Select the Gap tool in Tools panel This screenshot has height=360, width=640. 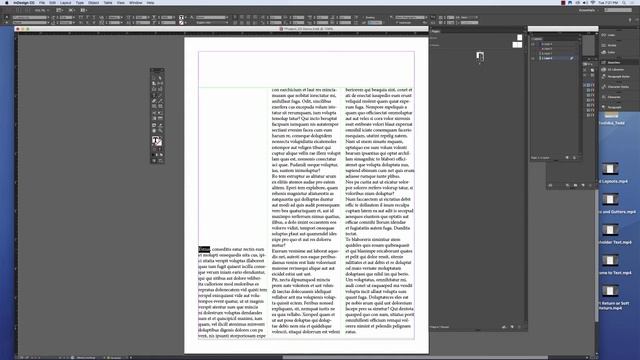pyautogui.click(x=160, y=83)
